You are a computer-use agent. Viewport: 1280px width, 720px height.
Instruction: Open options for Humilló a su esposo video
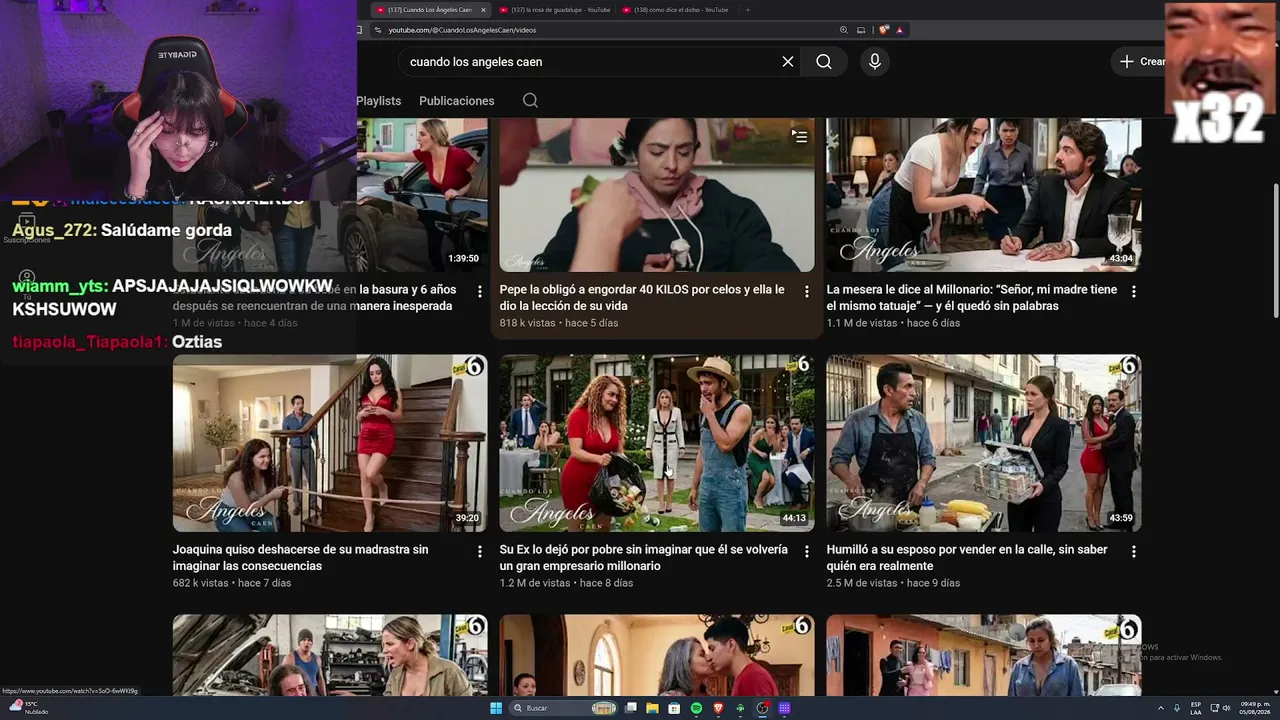click(1134, 552)
